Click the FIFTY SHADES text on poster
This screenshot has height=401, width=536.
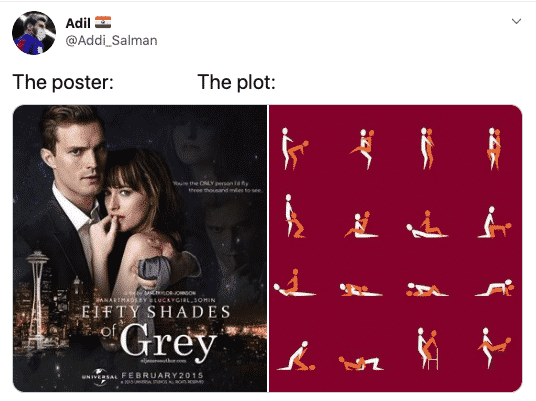click(156, 312)
